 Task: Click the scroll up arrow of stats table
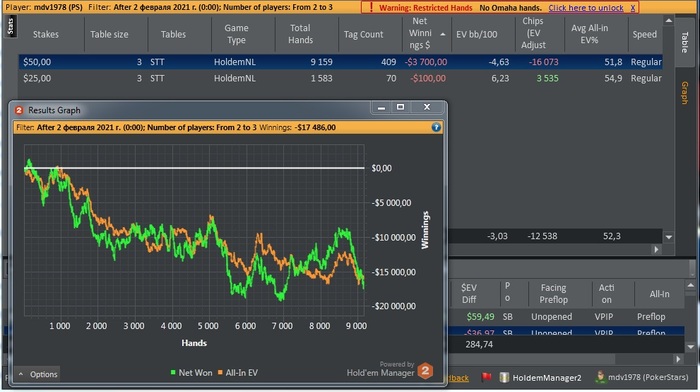point(668,21)
